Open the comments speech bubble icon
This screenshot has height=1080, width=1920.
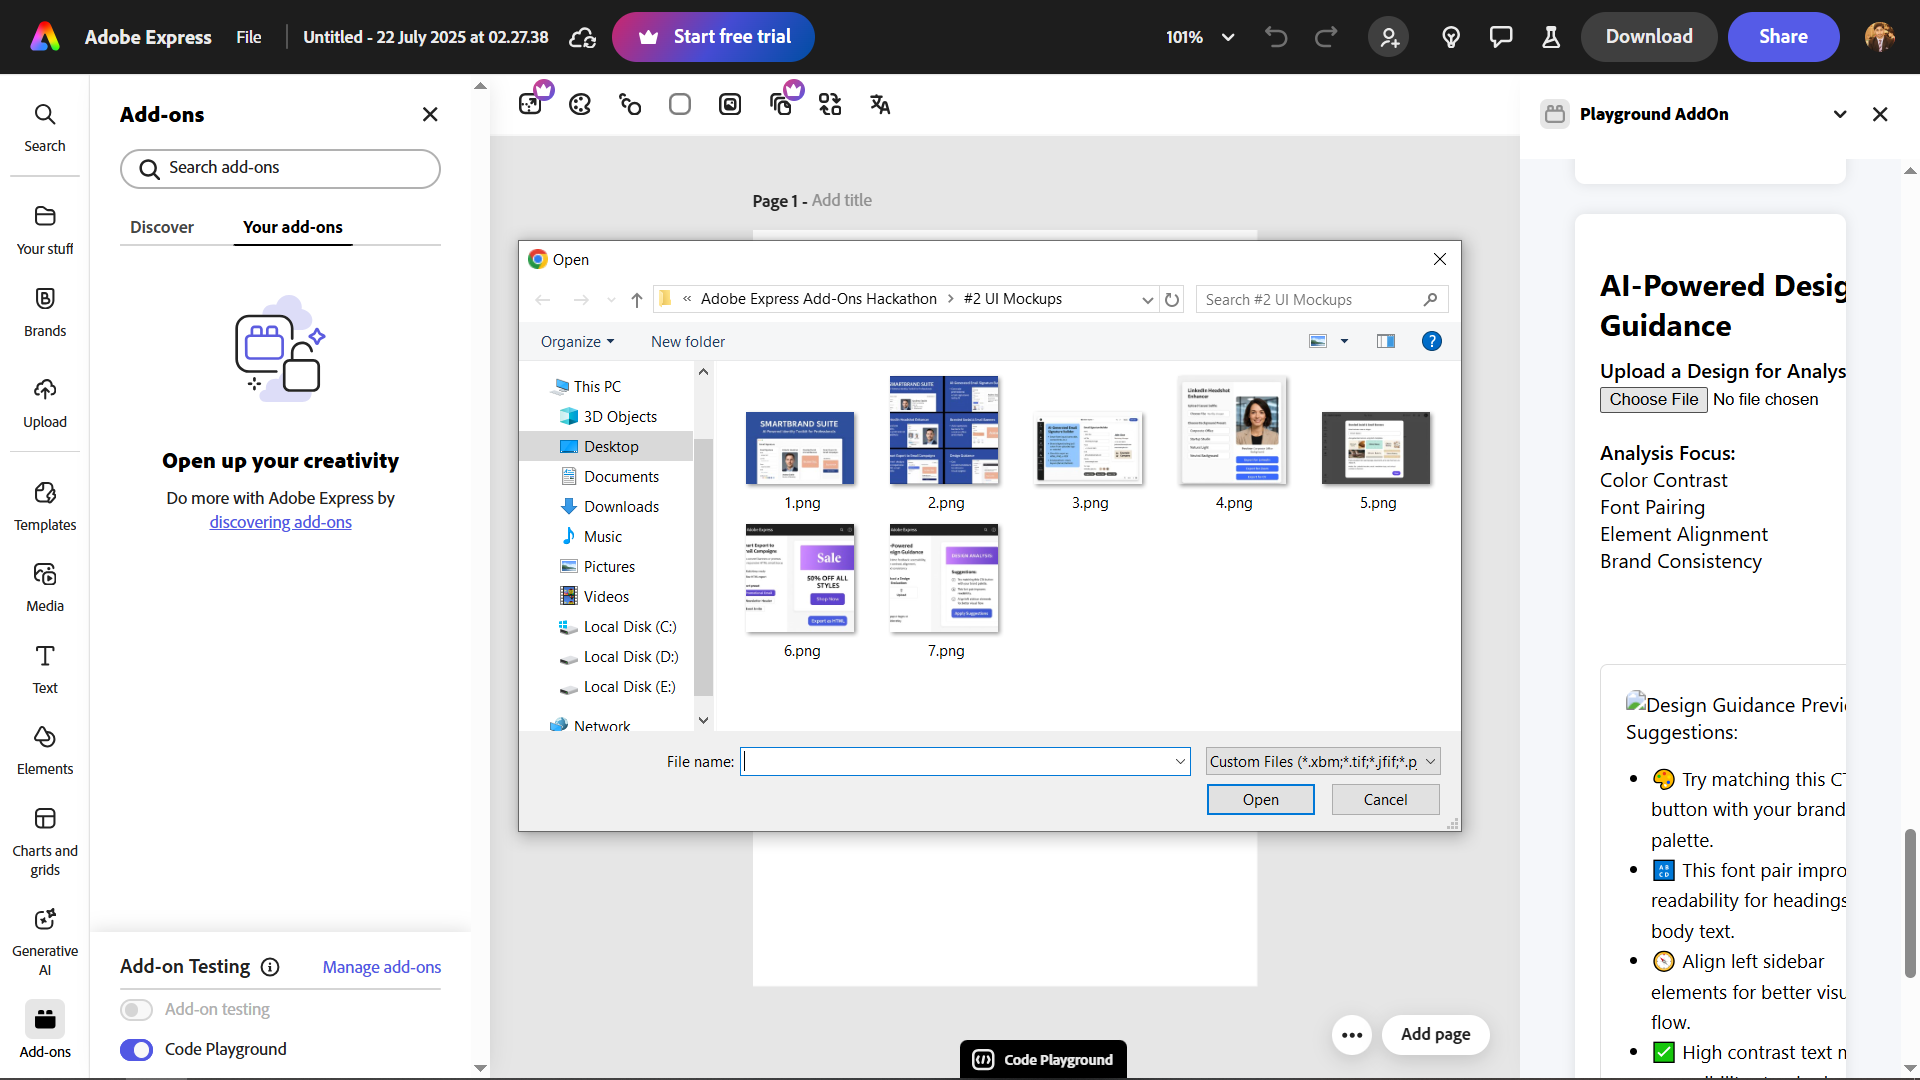coord(1501,37)
